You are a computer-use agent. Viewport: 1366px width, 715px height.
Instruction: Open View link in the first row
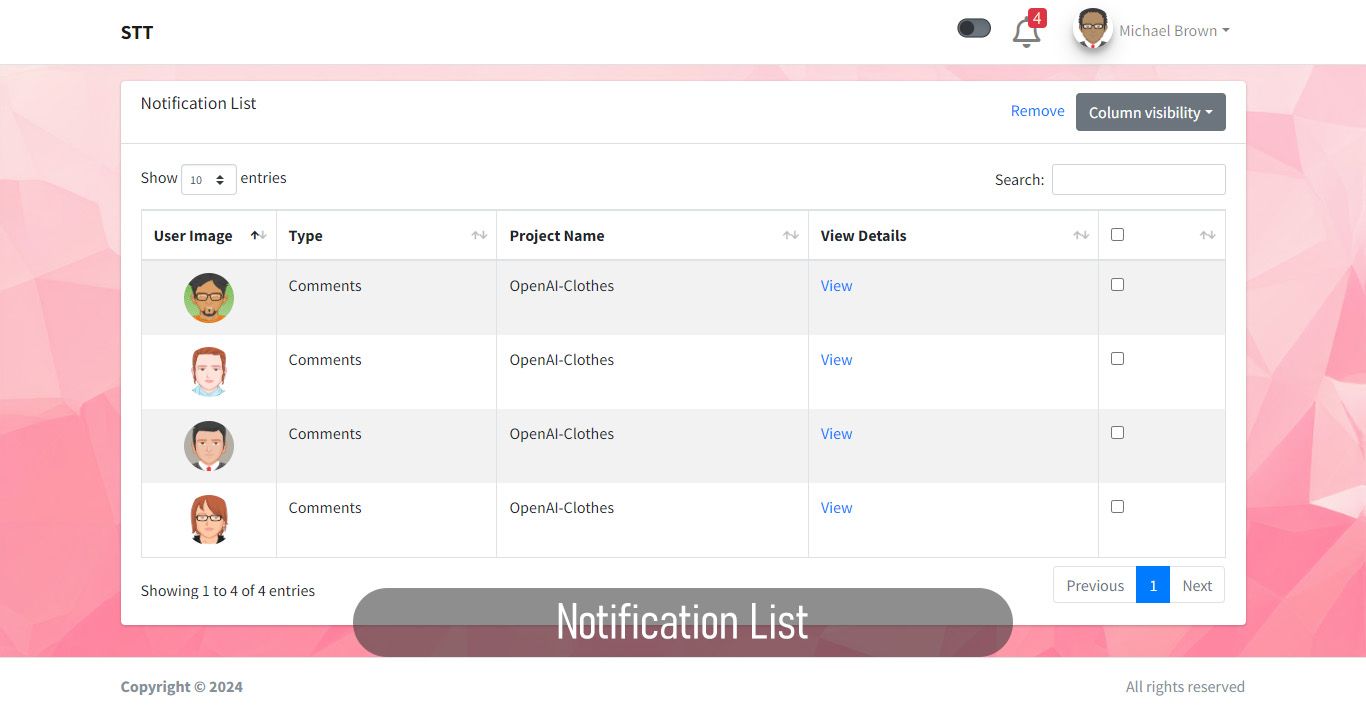[x=836, y=286]
